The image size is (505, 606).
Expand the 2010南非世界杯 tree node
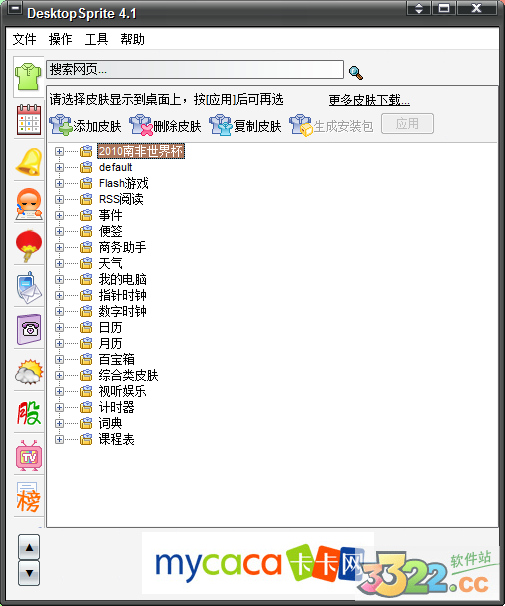point(59,151)
